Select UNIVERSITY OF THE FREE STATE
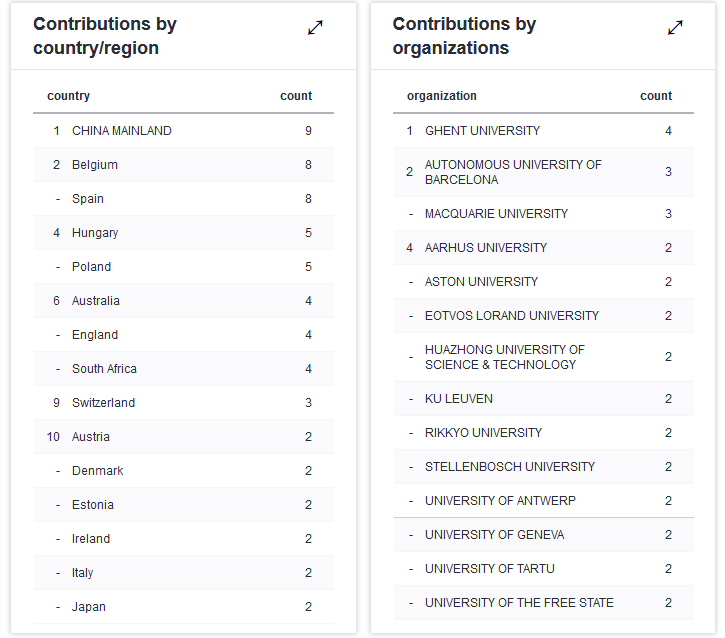 click(x=519, y=603)
